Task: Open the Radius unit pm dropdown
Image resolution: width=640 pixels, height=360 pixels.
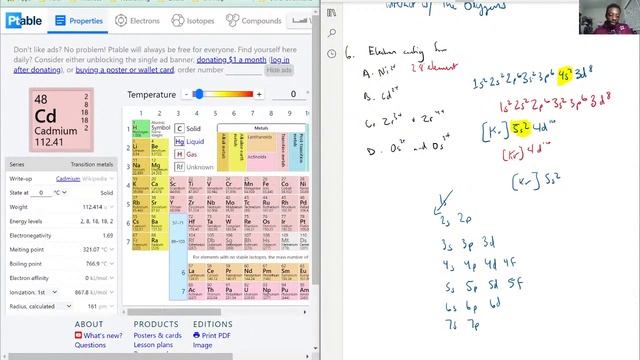Action: pyautogui.click(x=107, y=306)
